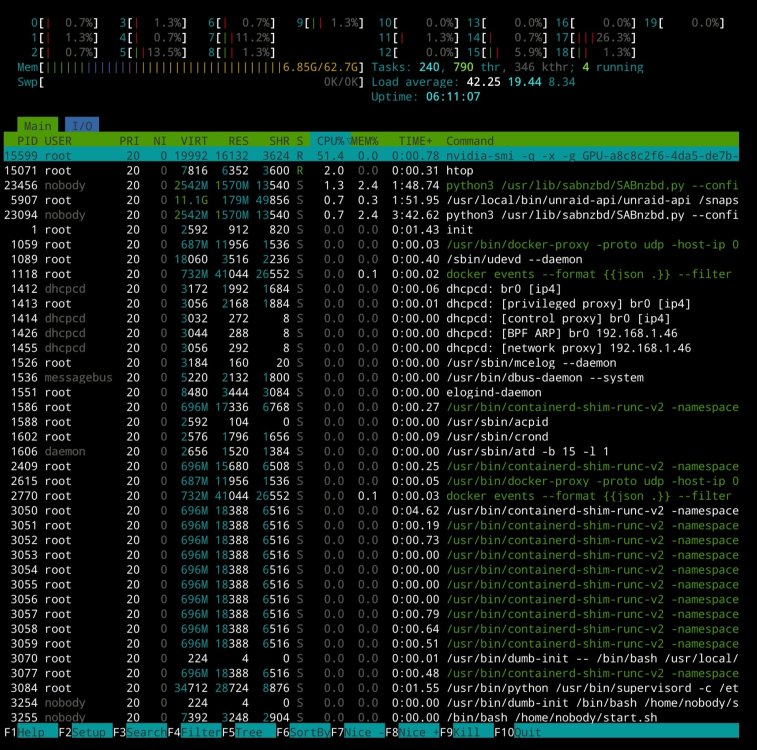This screenshot has width=757, height=750.
Task: Click the Mem usage meter bar
Action: [190, 67]
